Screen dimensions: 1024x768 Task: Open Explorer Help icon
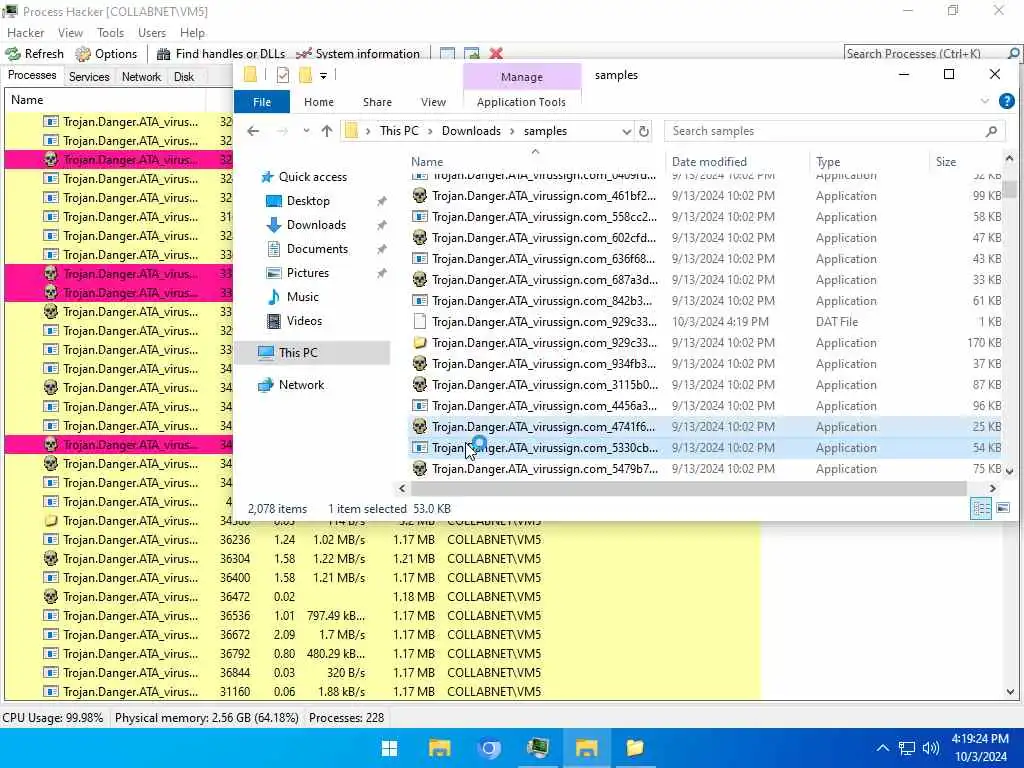point(1006,101)
